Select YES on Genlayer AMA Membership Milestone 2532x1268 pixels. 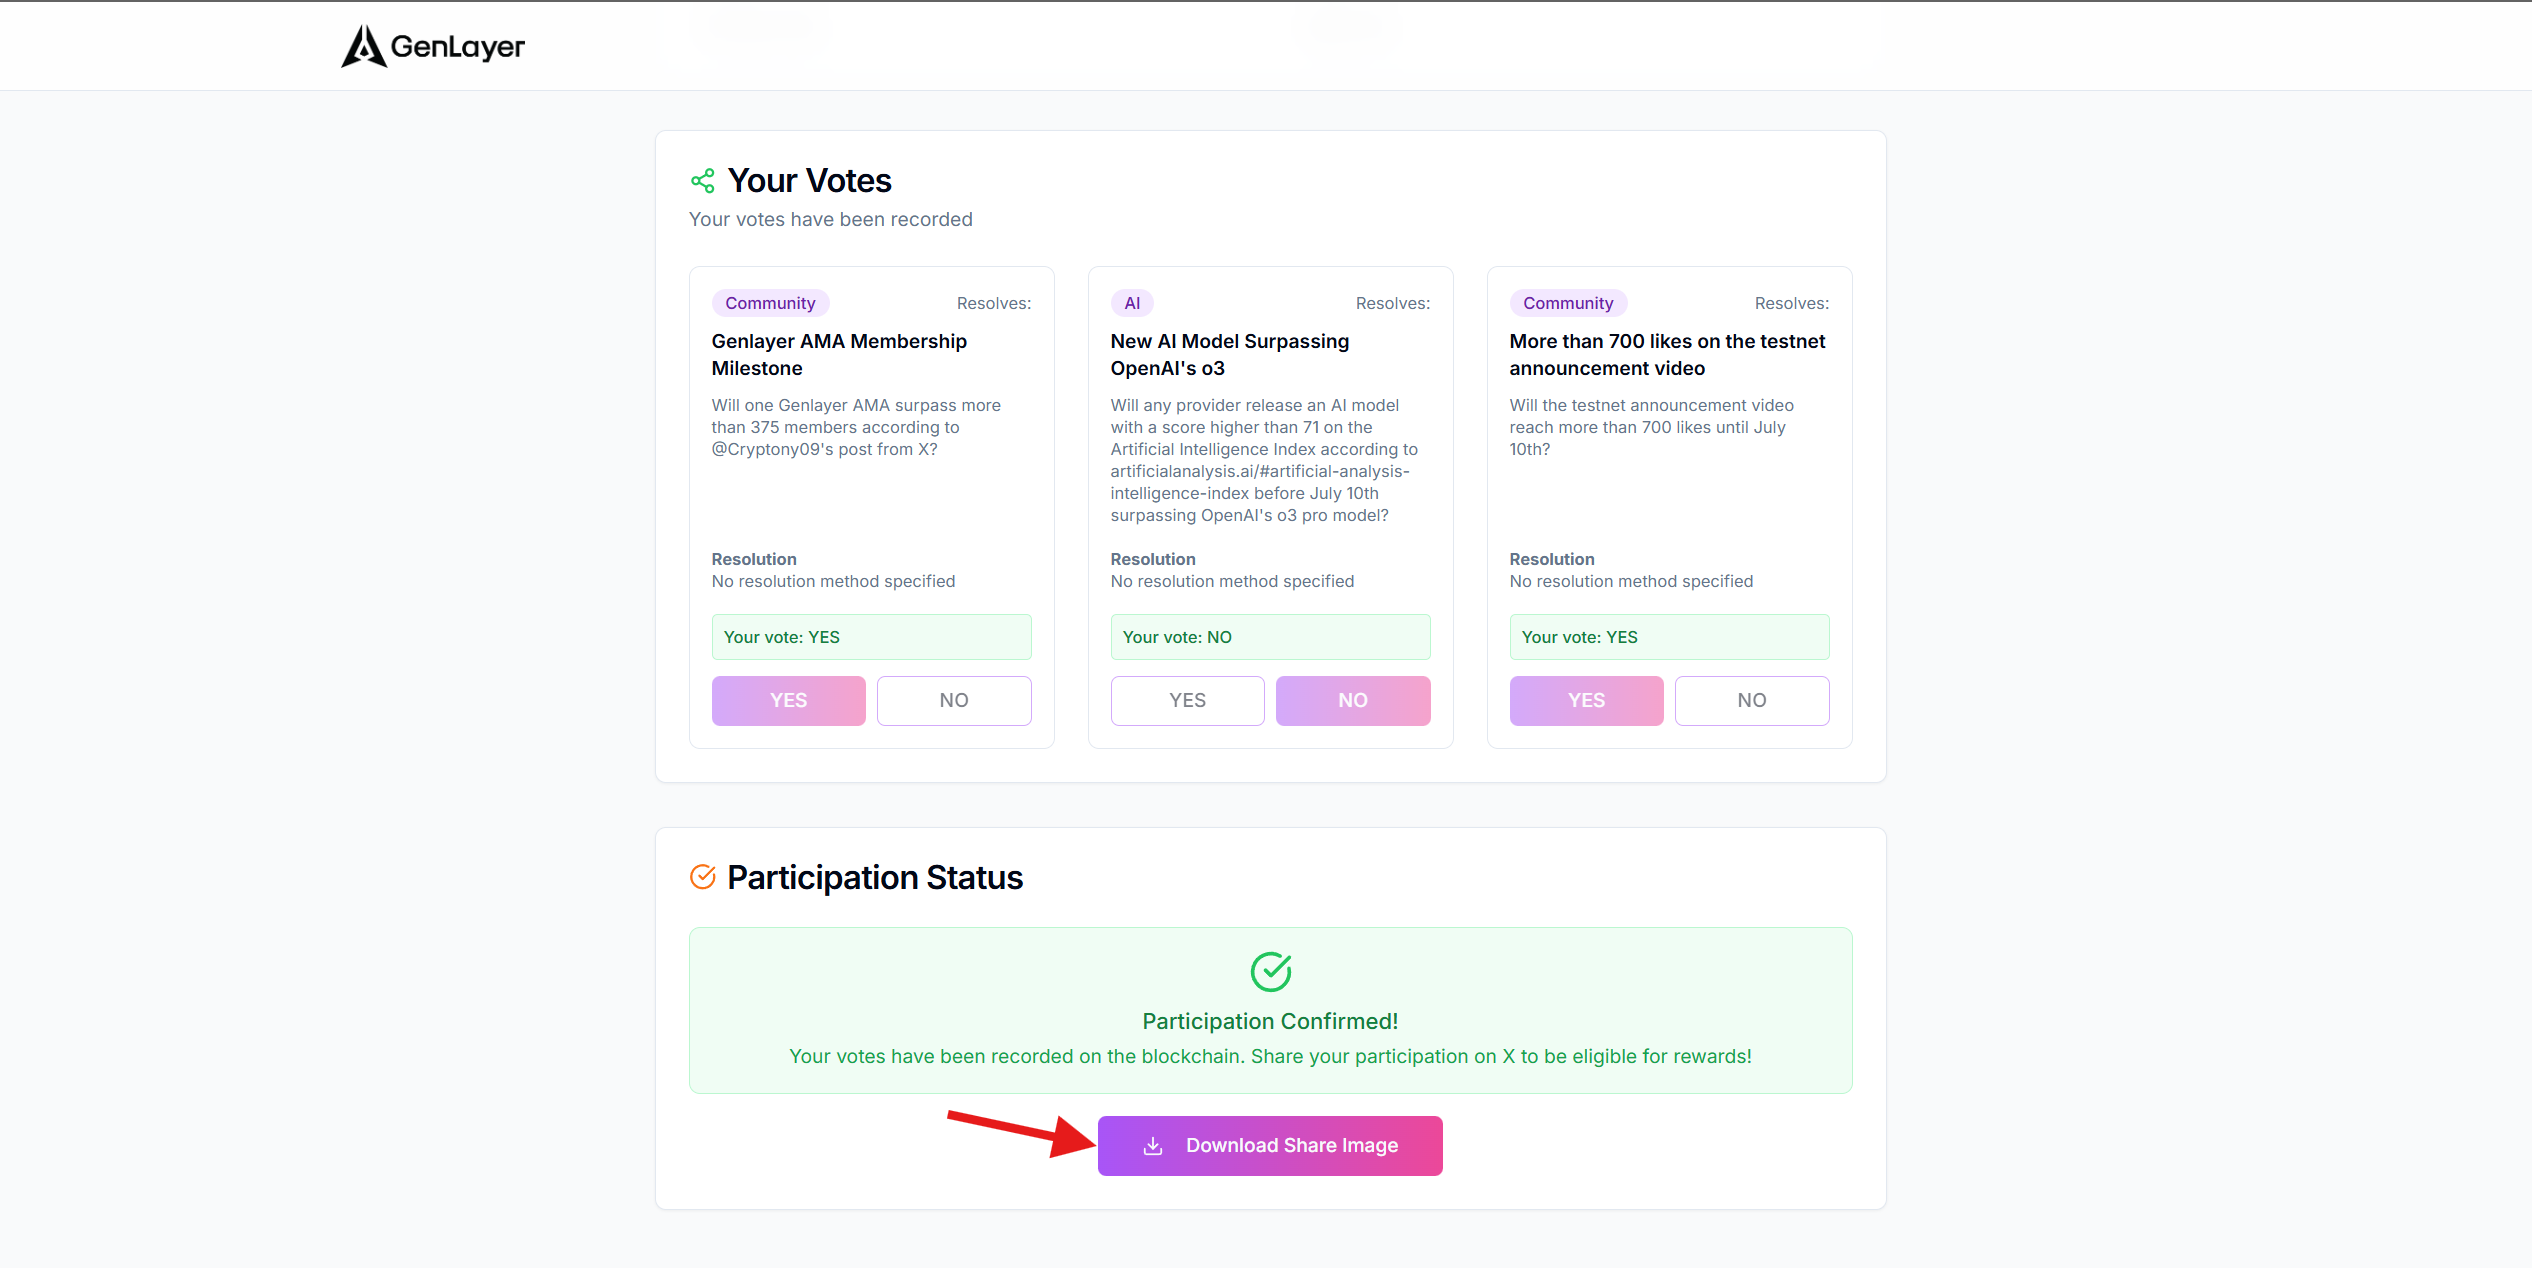(789, 701)
